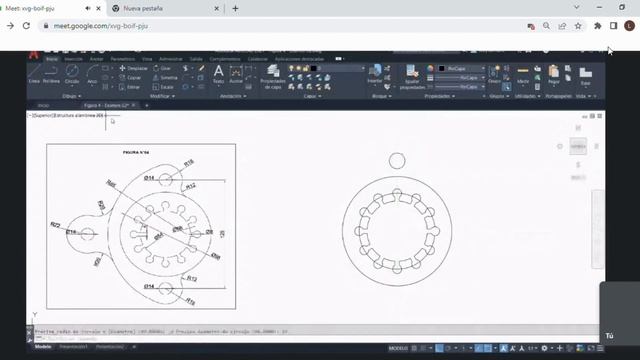Open the Anotar ribbon tab
The height and width of the screenshot is (360, 640).
click(96, 59)
